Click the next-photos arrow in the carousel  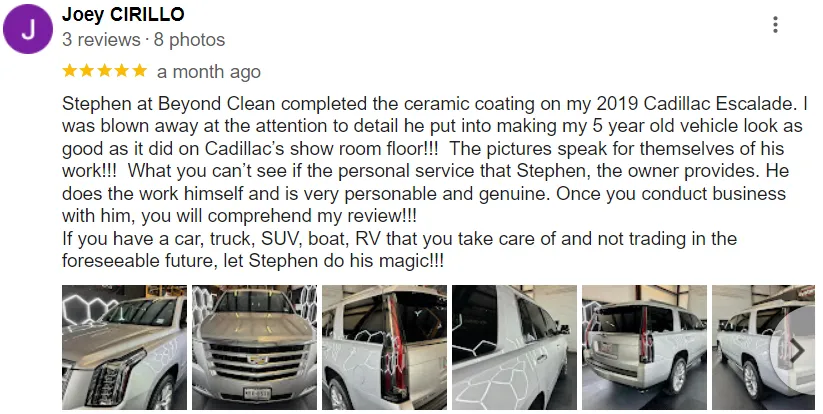pyautogui.click(x=796, y=350)
